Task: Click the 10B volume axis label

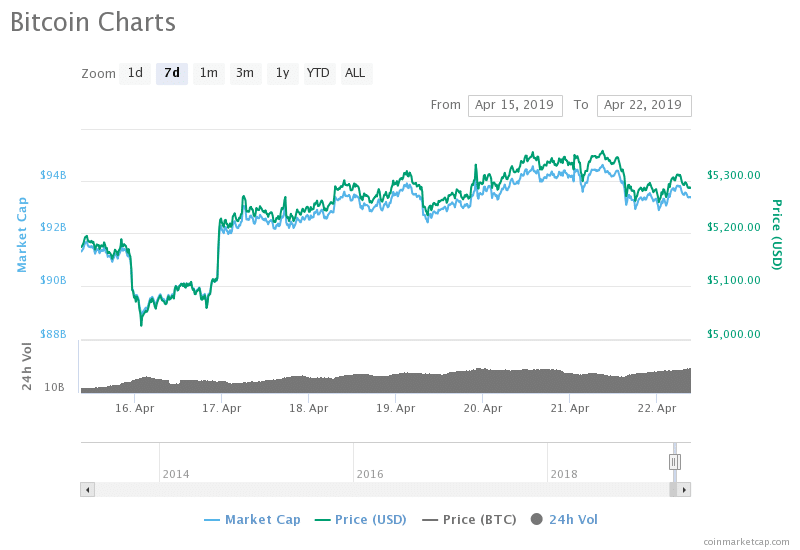Action: (54, 388)
